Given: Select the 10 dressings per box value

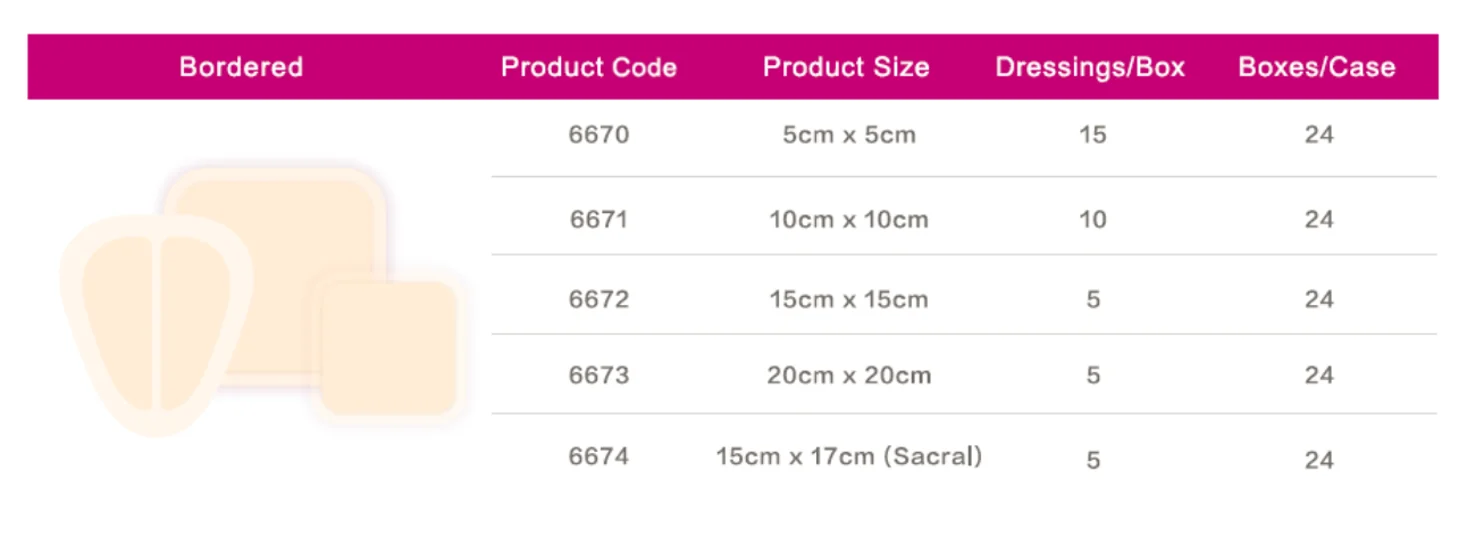Looking at the screenshot, I should pyautogui.click(x=1092, y=219).
